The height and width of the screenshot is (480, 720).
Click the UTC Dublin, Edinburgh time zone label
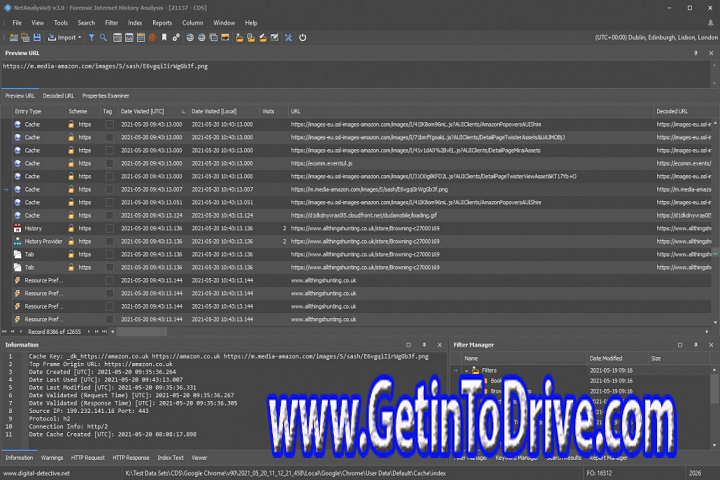point(656,38)
